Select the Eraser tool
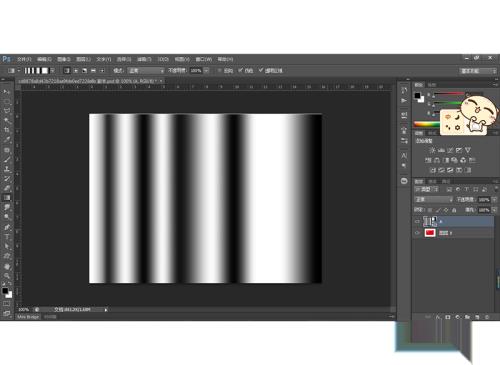Image resolution: width=500 pixels, height=365 pixels. click(x=7, y=188)
